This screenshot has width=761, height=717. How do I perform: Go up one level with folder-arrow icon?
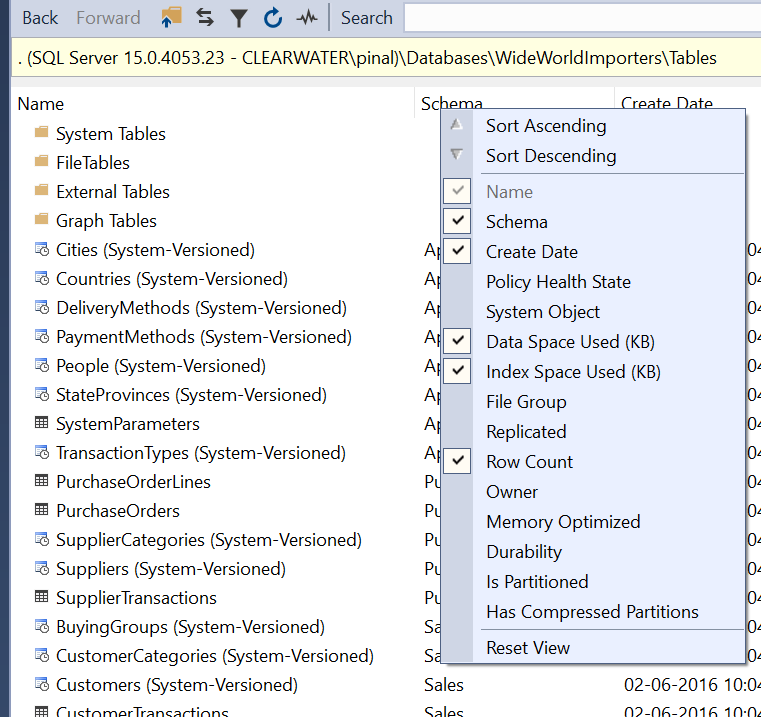click(x=171, y=17)
